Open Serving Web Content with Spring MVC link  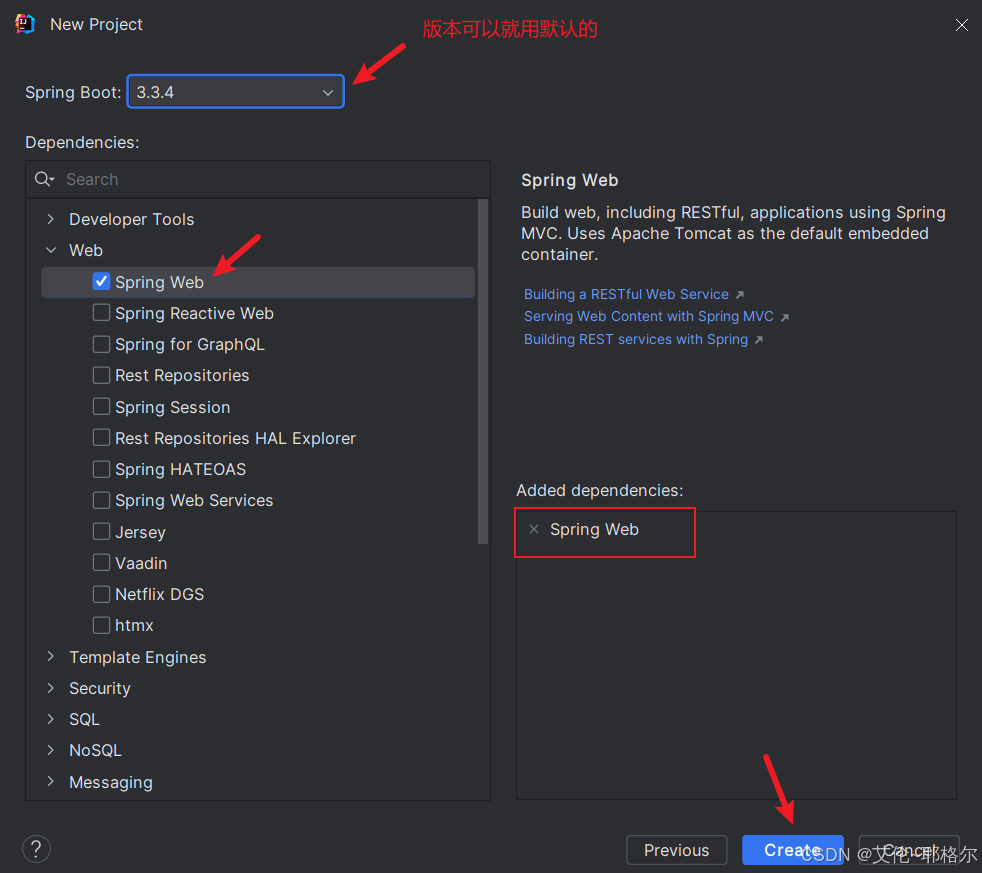(x=648, y=317)
